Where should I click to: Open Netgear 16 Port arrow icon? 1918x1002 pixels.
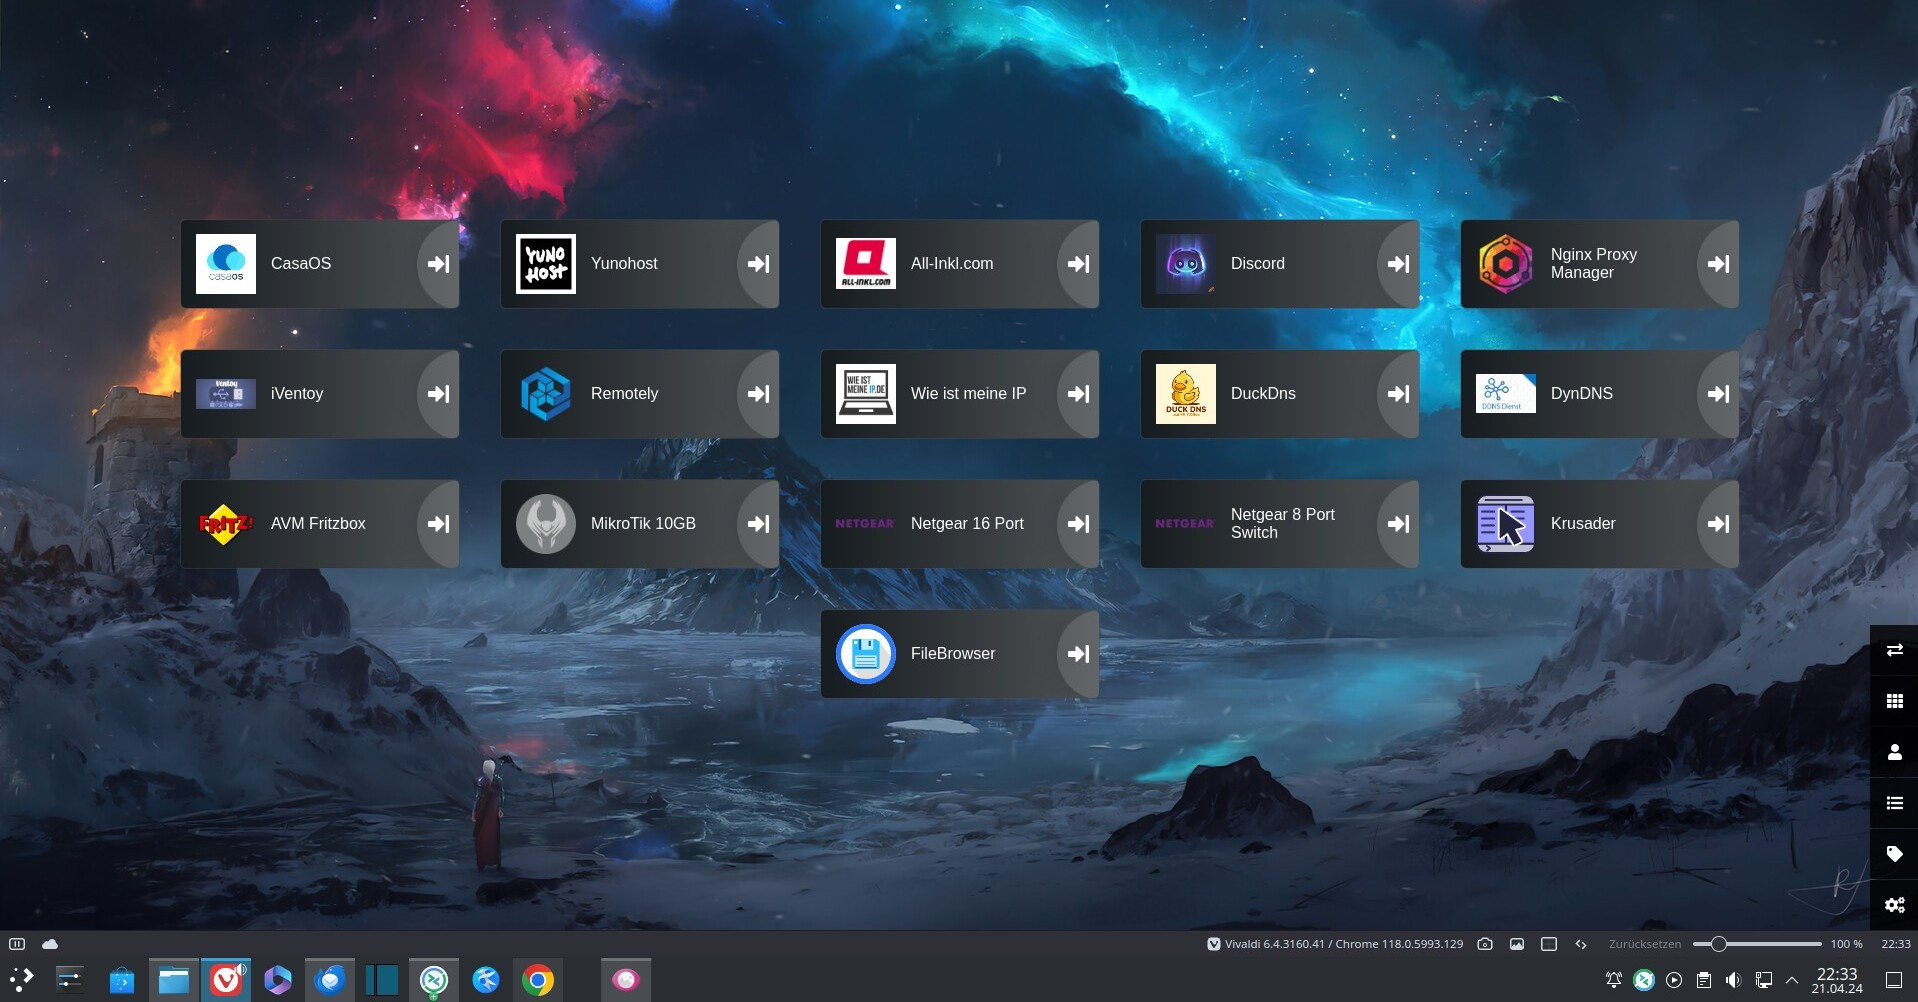1078,524
